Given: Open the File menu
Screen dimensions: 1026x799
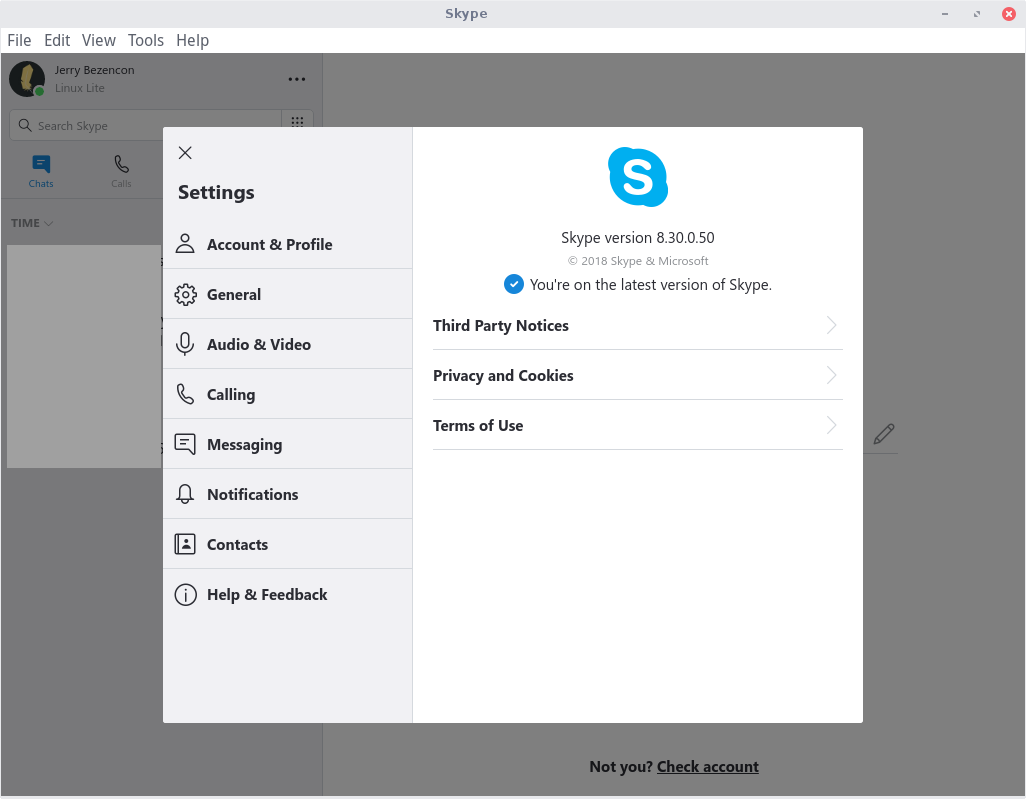Looking at the screenshot, I should point(19,41).
